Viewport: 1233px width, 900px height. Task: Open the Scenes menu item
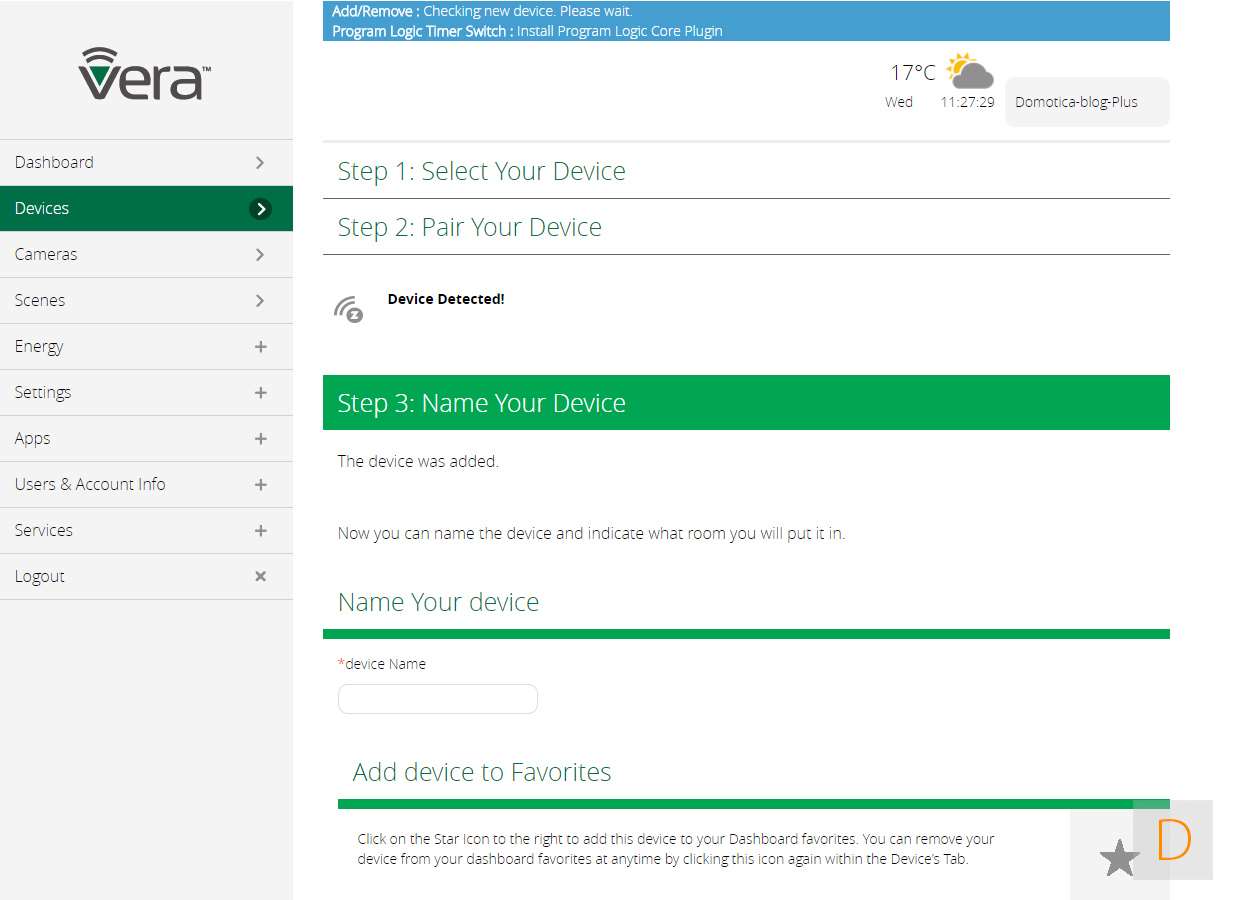pyautogui.click(x=146, y=301)
